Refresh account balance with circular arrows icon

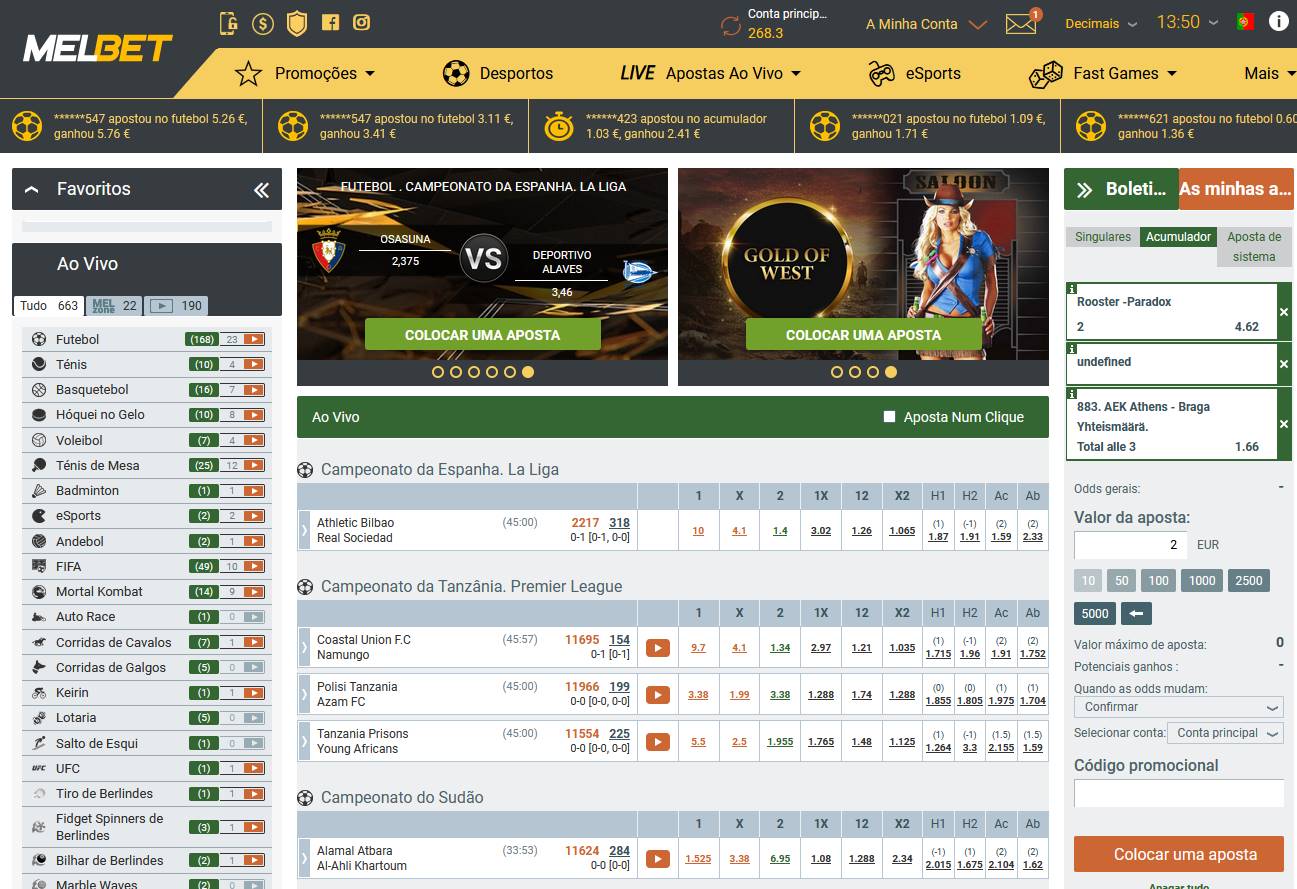point(731,25)
